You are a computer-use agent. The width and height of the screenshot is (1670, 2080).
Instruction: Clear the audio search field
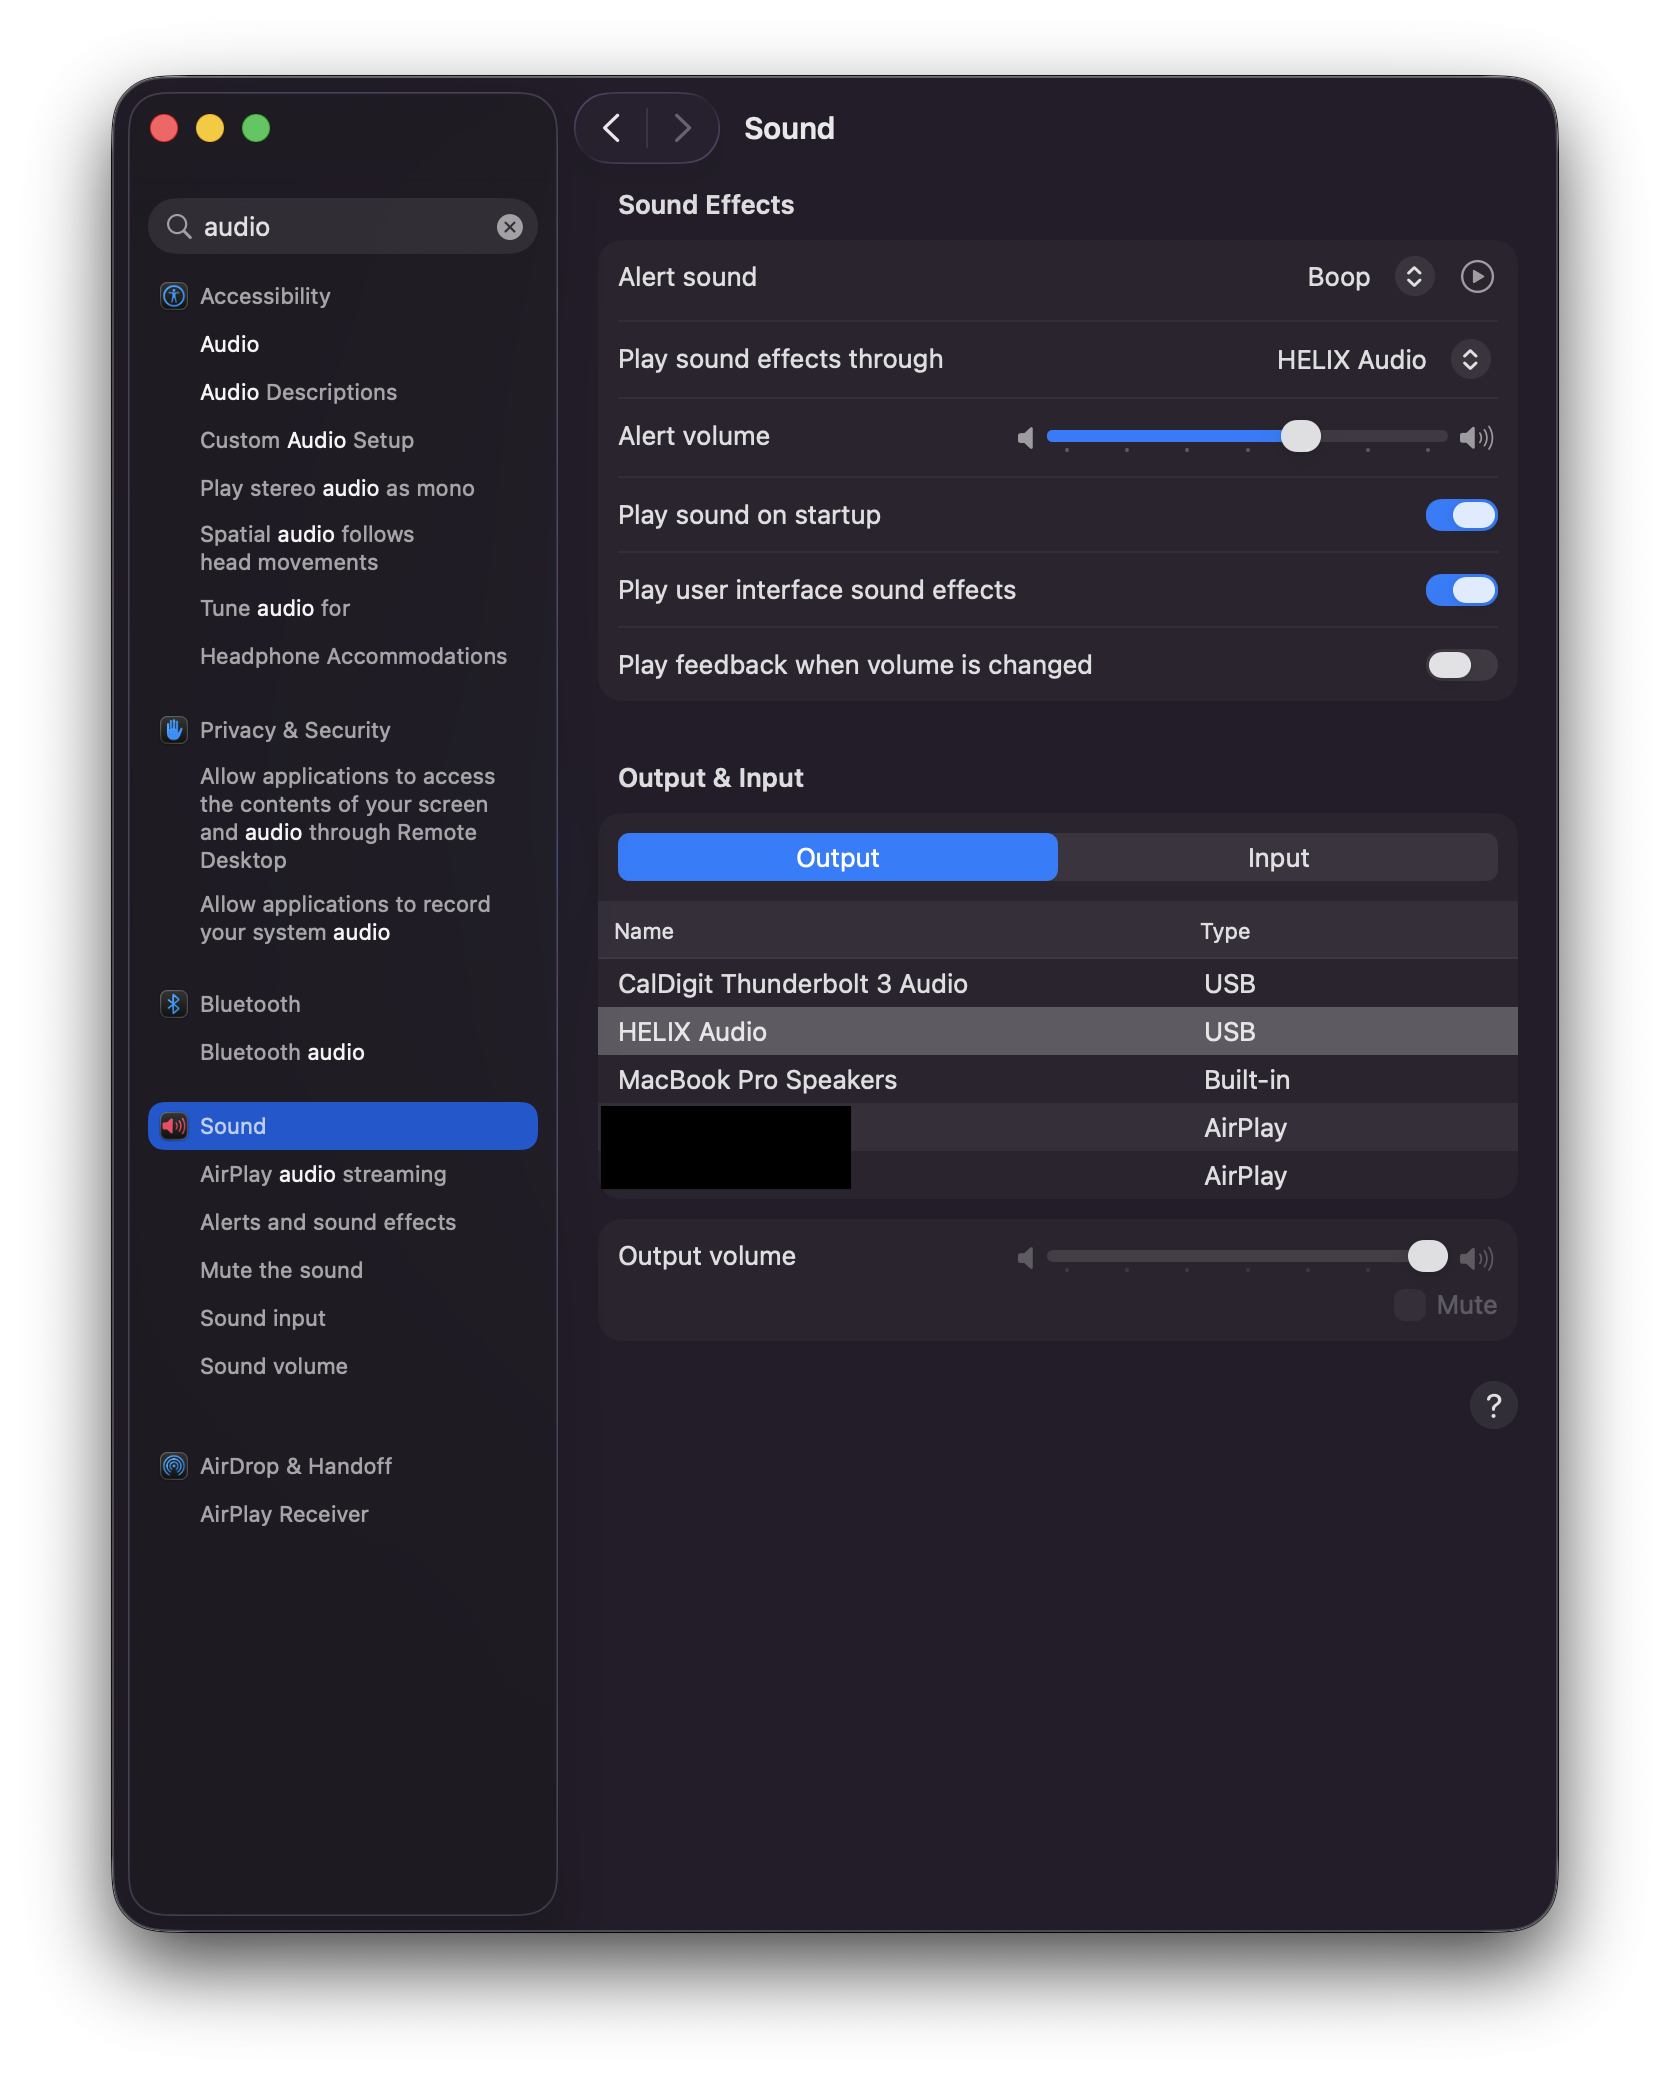(510, 227)
